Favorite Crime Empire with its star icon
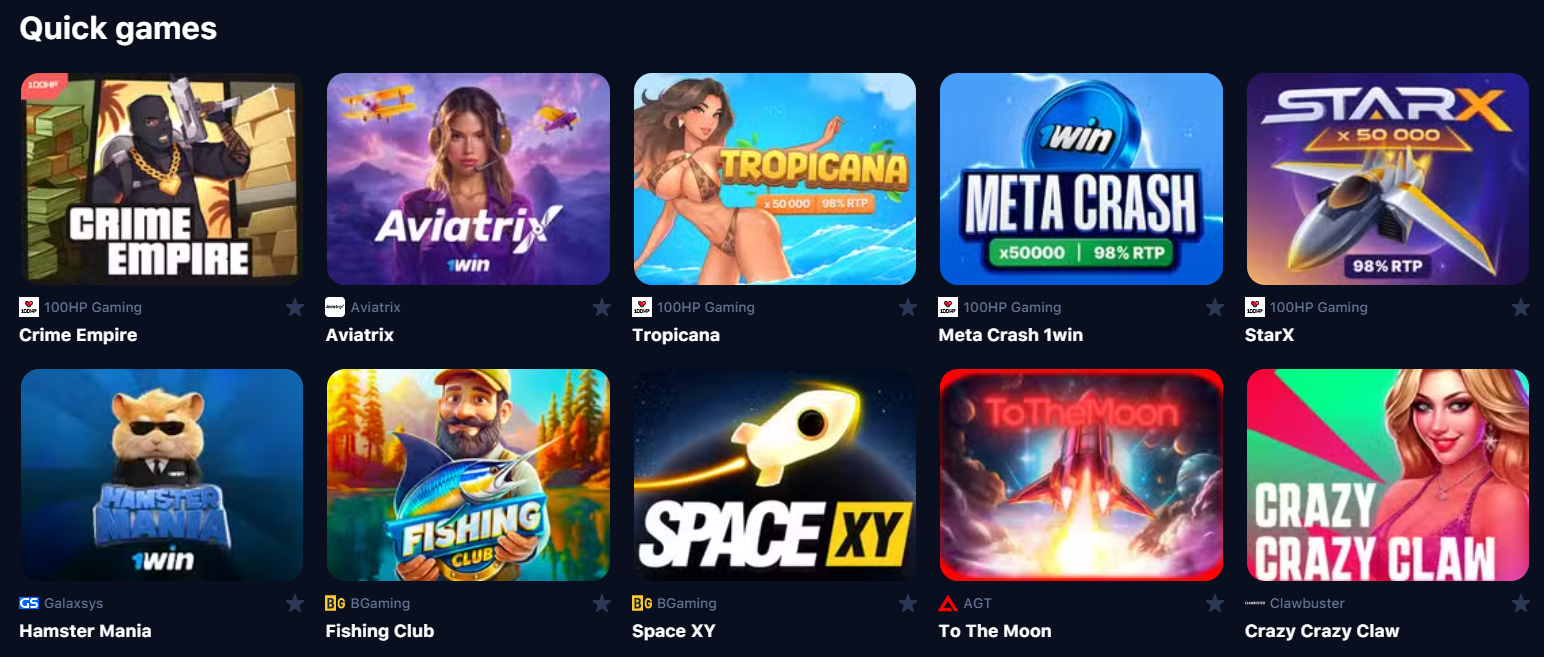The image size is (1544, 657). point(295,307)
